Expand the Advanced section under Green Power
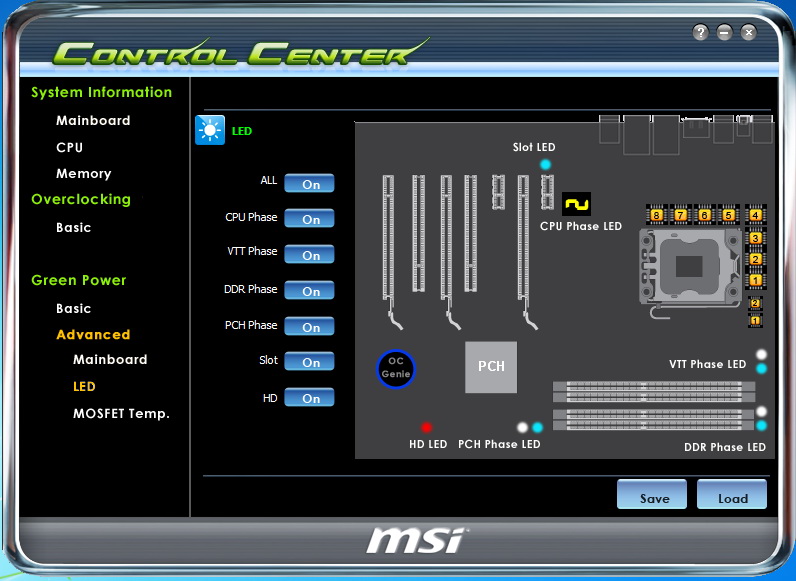 pyautogui.click(x=93, y=335)
